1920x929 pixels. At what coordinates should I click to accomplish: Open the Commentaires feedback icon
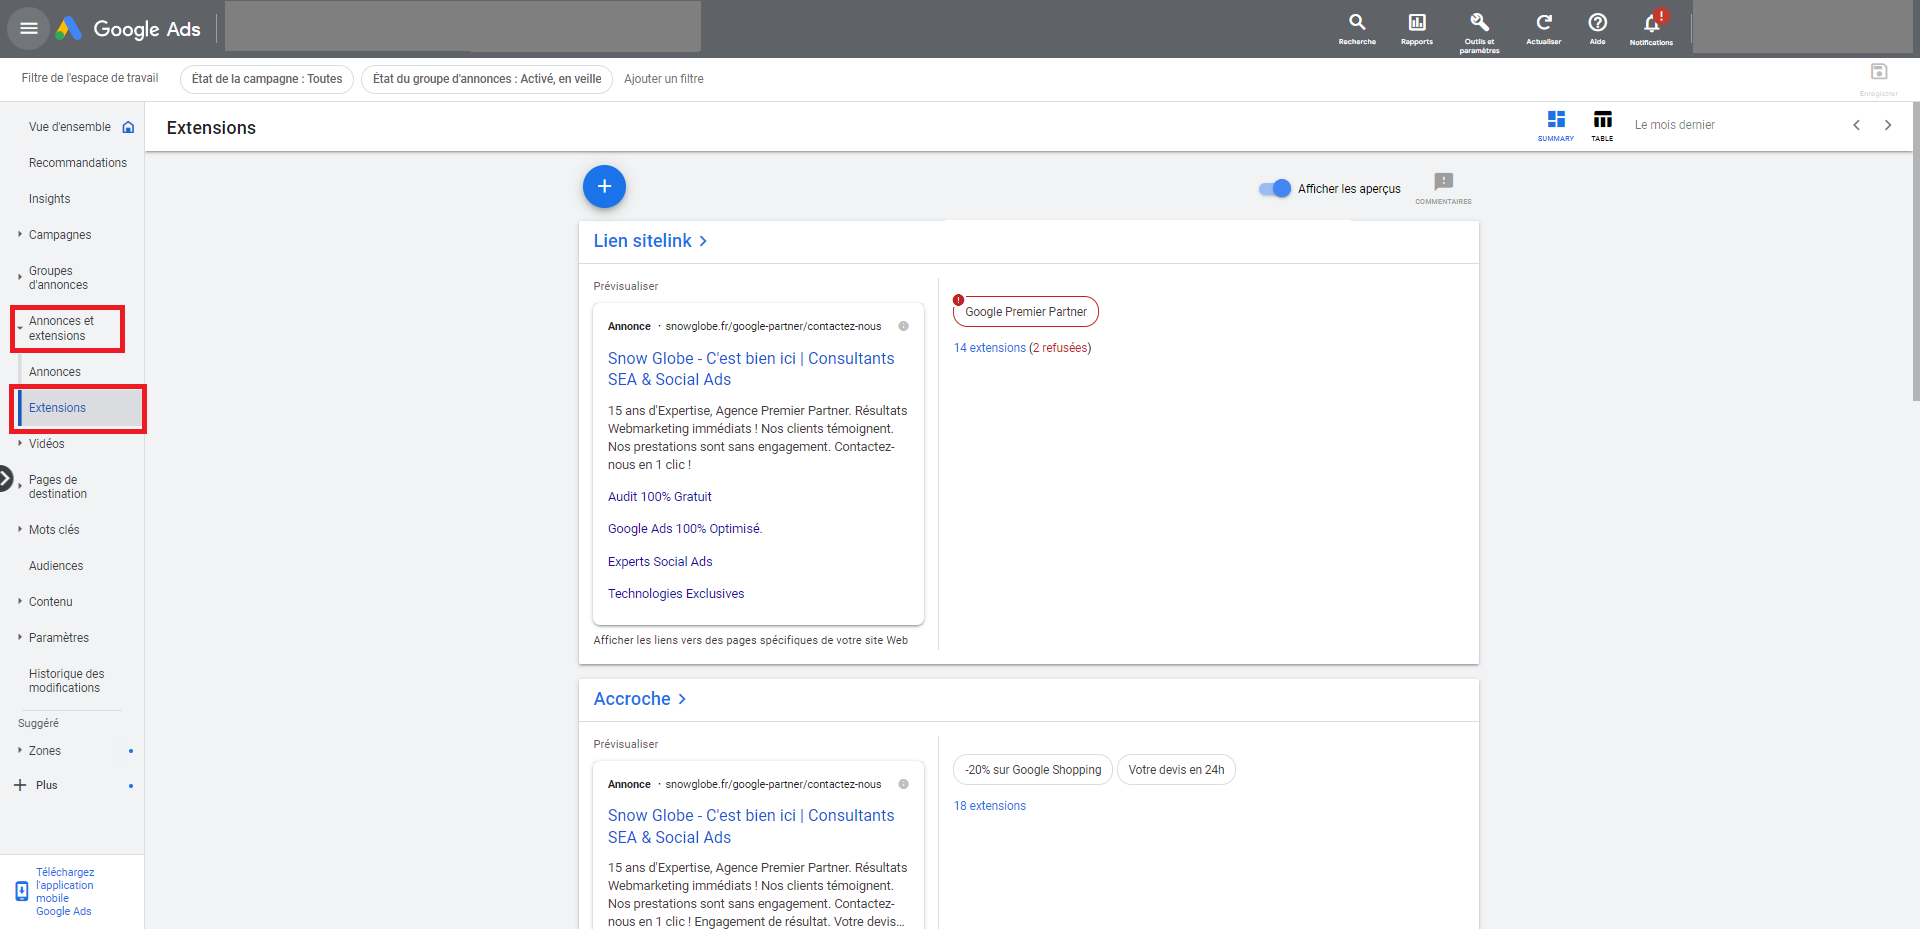[x=1443, y=186]
